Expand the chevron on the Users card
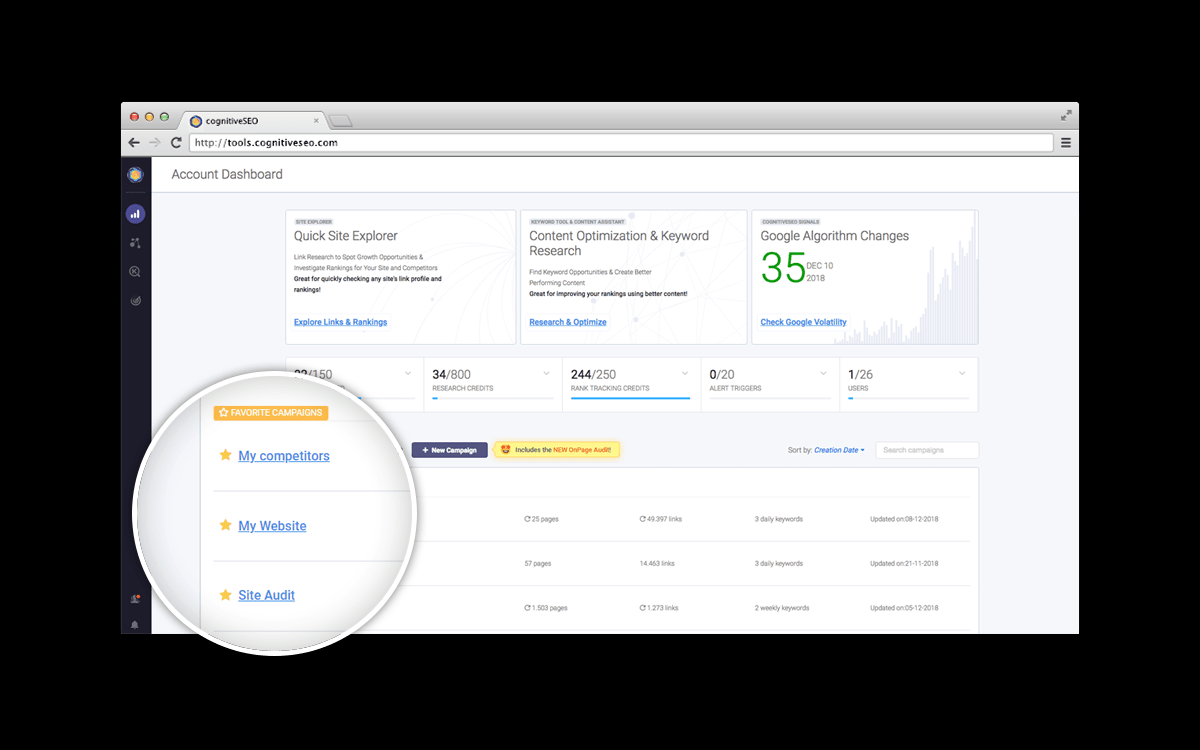 tap(962, 373)
